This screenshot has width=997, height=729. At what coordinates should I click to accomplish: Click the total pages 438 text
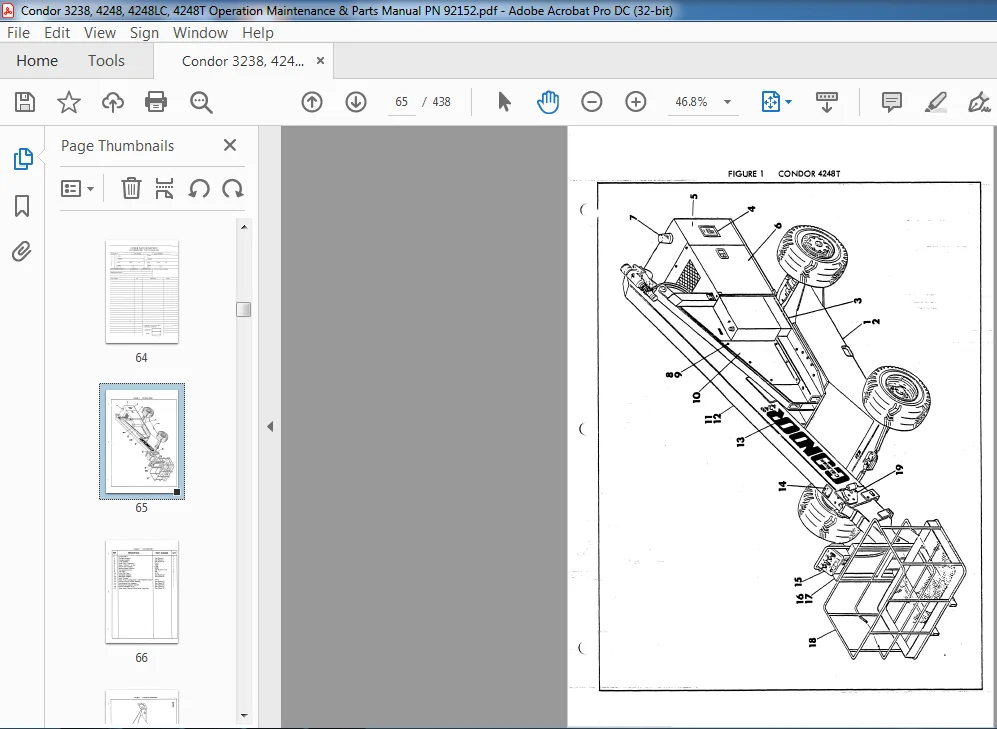pyautogui.click(x=441, y=102)
